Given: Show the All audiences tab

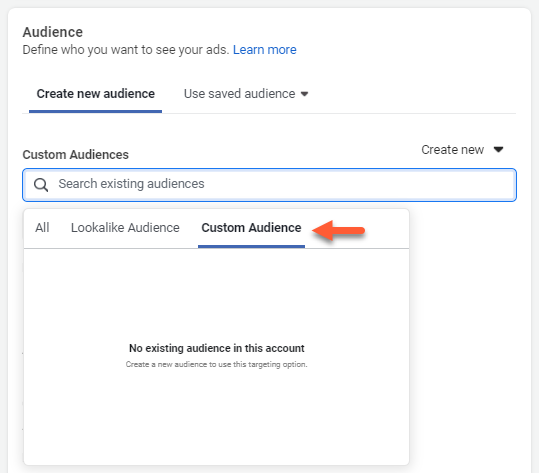Looking at the screenshot, I should [42, 228].
